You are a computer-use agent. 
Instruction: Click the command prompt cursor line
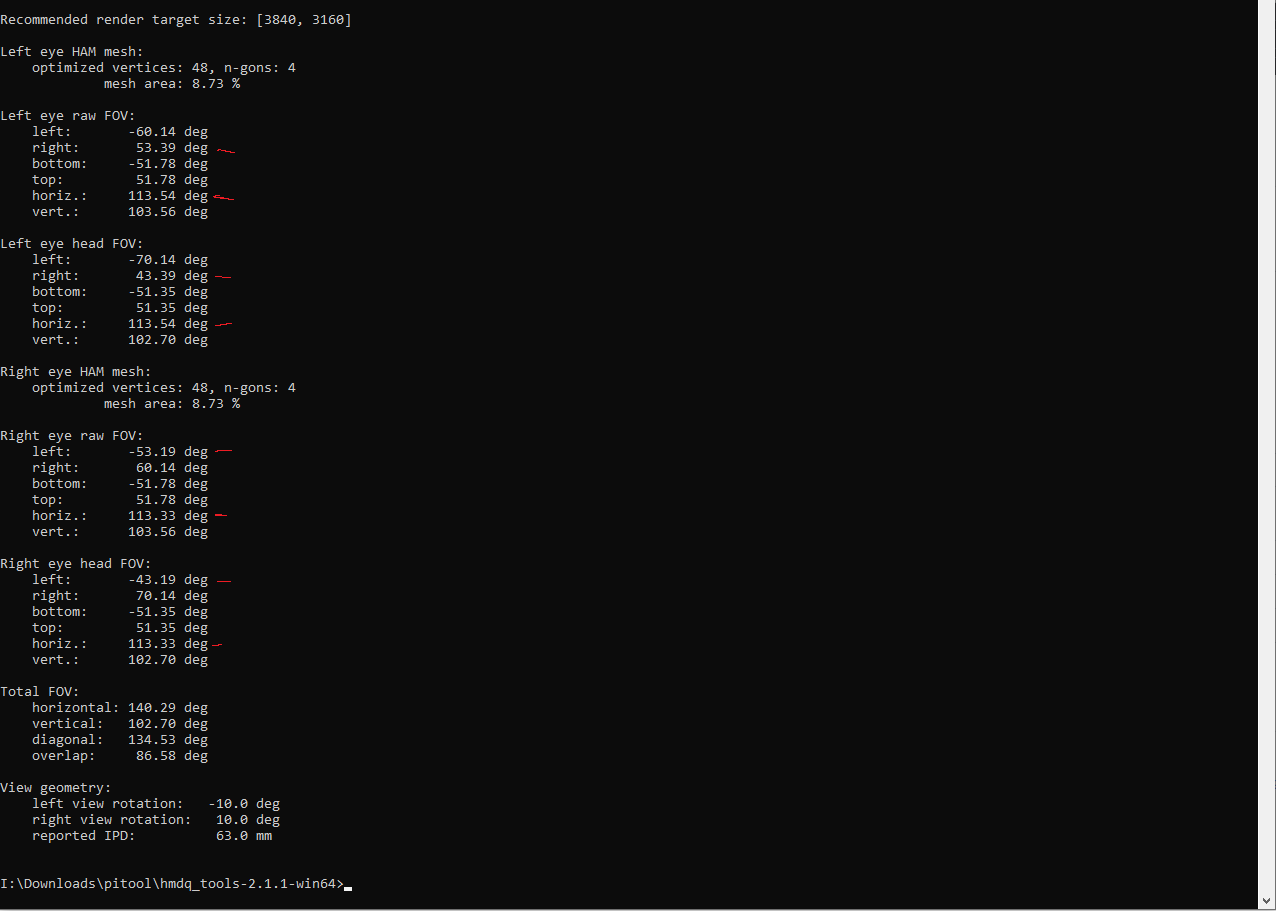click(x=176, y=884)
